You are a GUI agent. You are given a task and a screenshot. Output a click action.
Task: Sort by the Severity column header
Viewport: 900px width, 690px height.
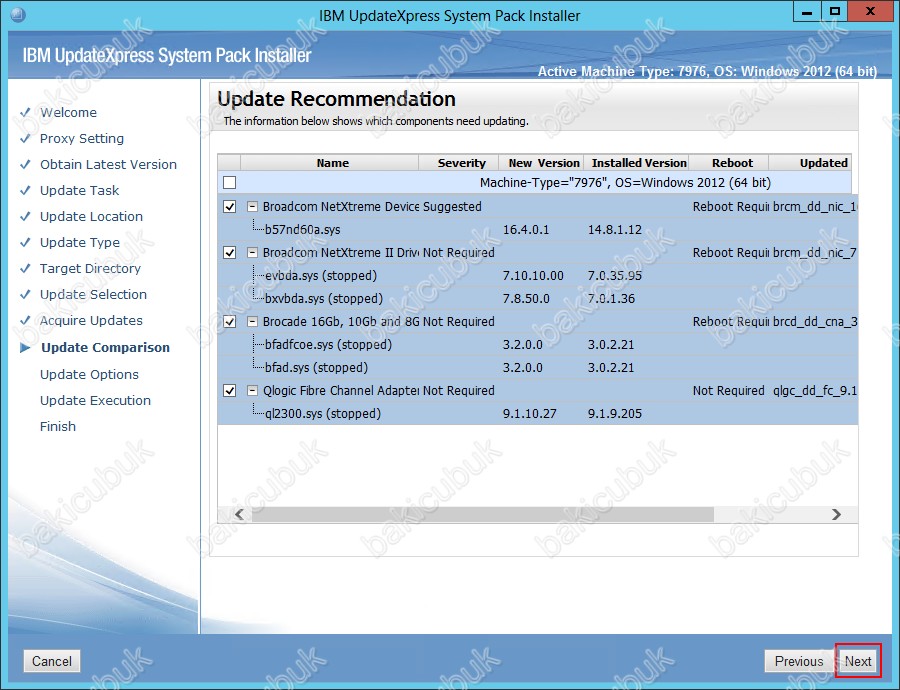(459, 162)
